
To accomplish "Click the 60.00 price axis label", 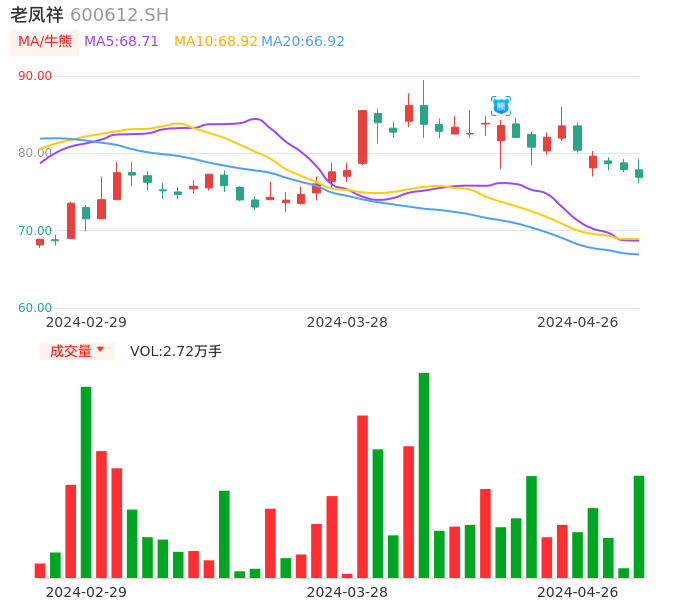I will (x=35, y=308).
